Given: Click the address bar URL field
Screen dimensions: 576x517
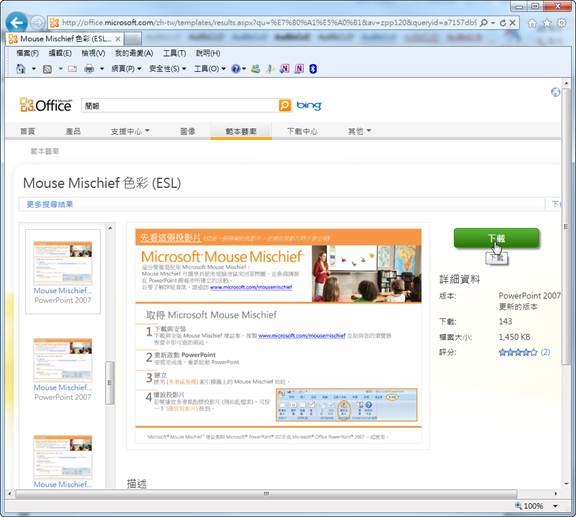Looking at the screenshot, I should coord(268,23).
